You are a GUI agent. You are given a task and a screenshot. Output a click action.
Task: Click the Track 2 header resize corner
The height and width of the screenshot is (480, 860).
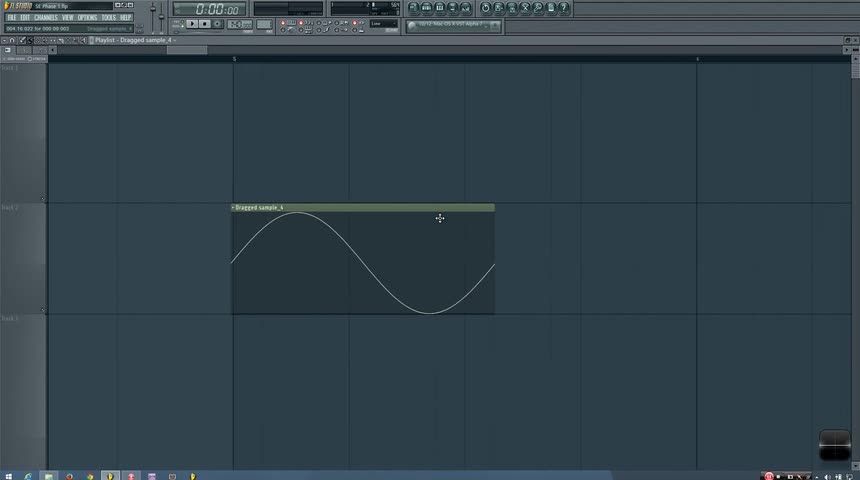tap(43, 309)
